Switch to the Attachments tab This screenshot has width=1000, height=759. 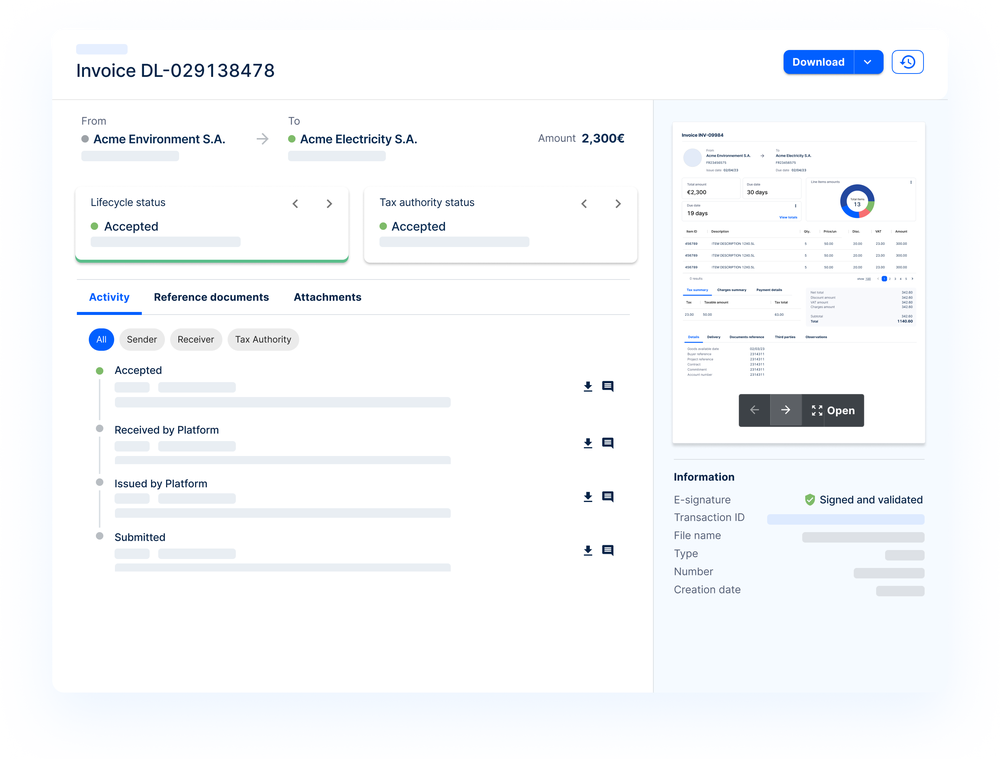pos(327,297)
